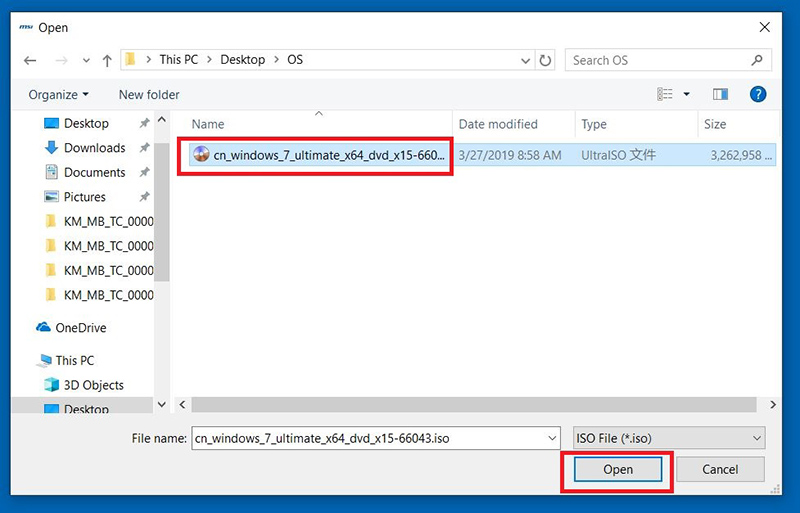The image size is (800, 513).
Task: Change the view layout icon
Action: tap(665, 94)
